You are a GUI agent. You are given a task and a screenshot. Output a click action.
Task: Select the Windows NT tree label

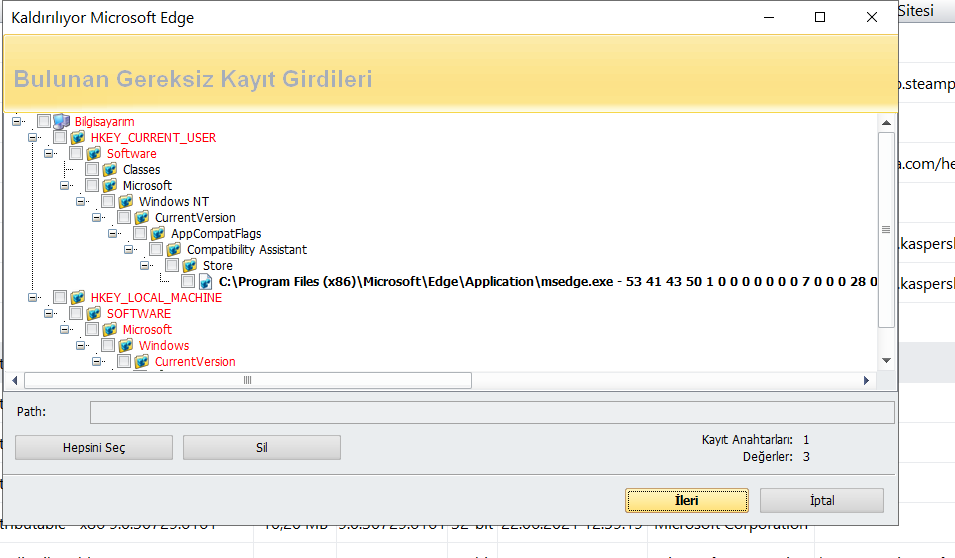pos(174,202)
